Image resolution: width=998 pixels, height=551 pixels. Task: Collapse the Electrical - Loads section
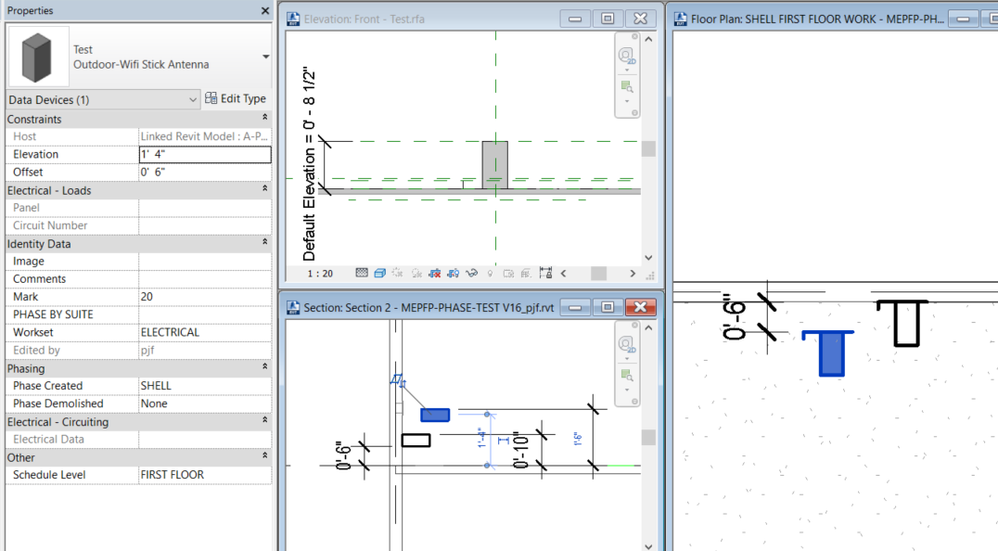coord(265,189)
